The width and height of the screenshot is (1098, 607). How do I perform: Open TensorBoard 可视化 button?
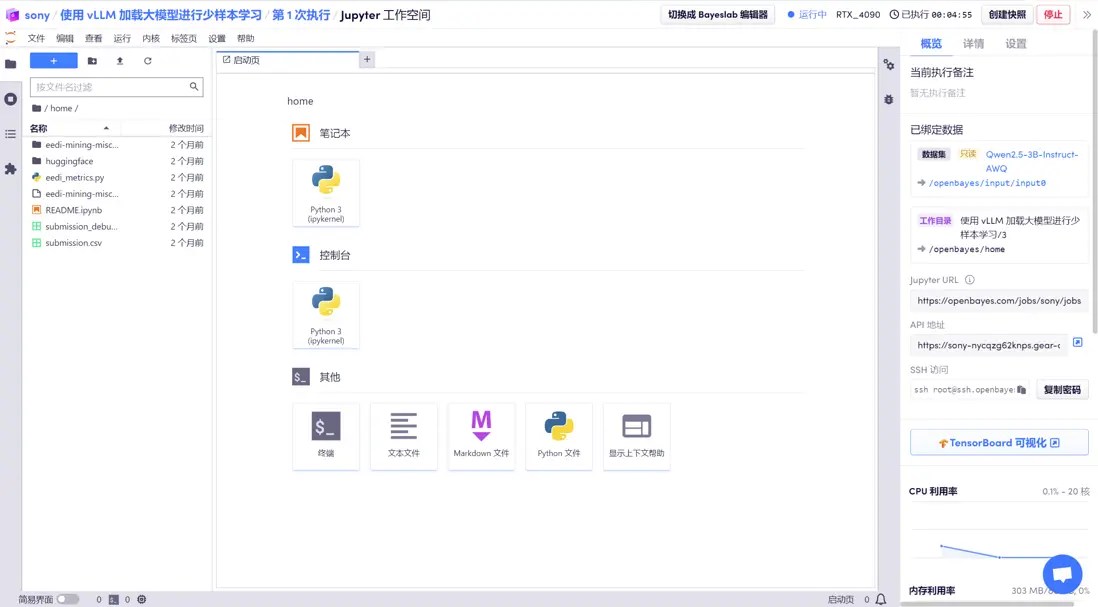[999, 442]
